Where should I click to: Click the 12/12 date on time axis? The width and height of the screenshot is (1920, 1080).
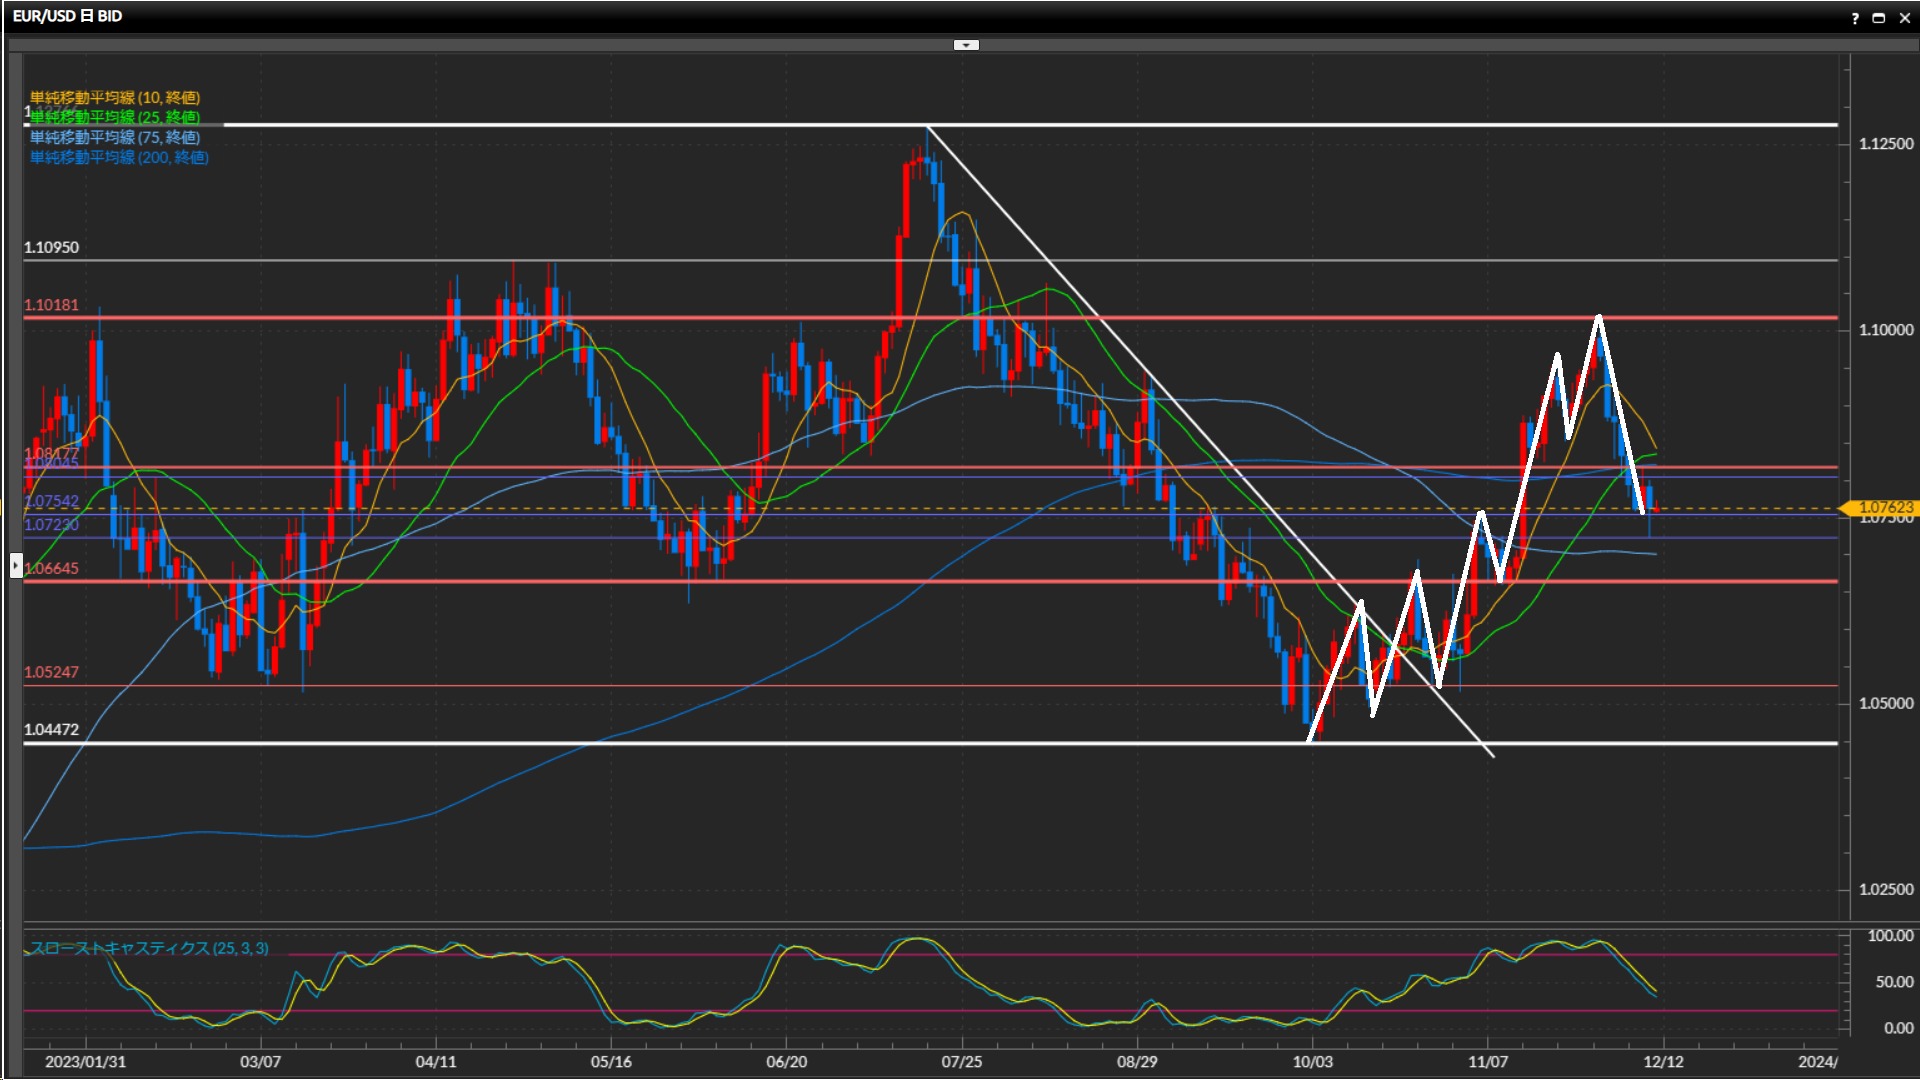[x=1663, y=1061]
